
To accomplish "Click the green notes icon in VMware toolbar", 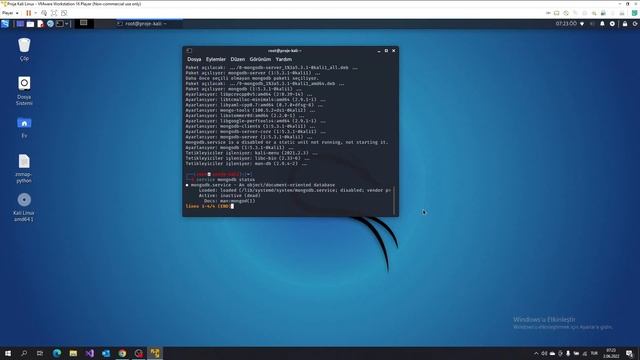I will [635, 13].
